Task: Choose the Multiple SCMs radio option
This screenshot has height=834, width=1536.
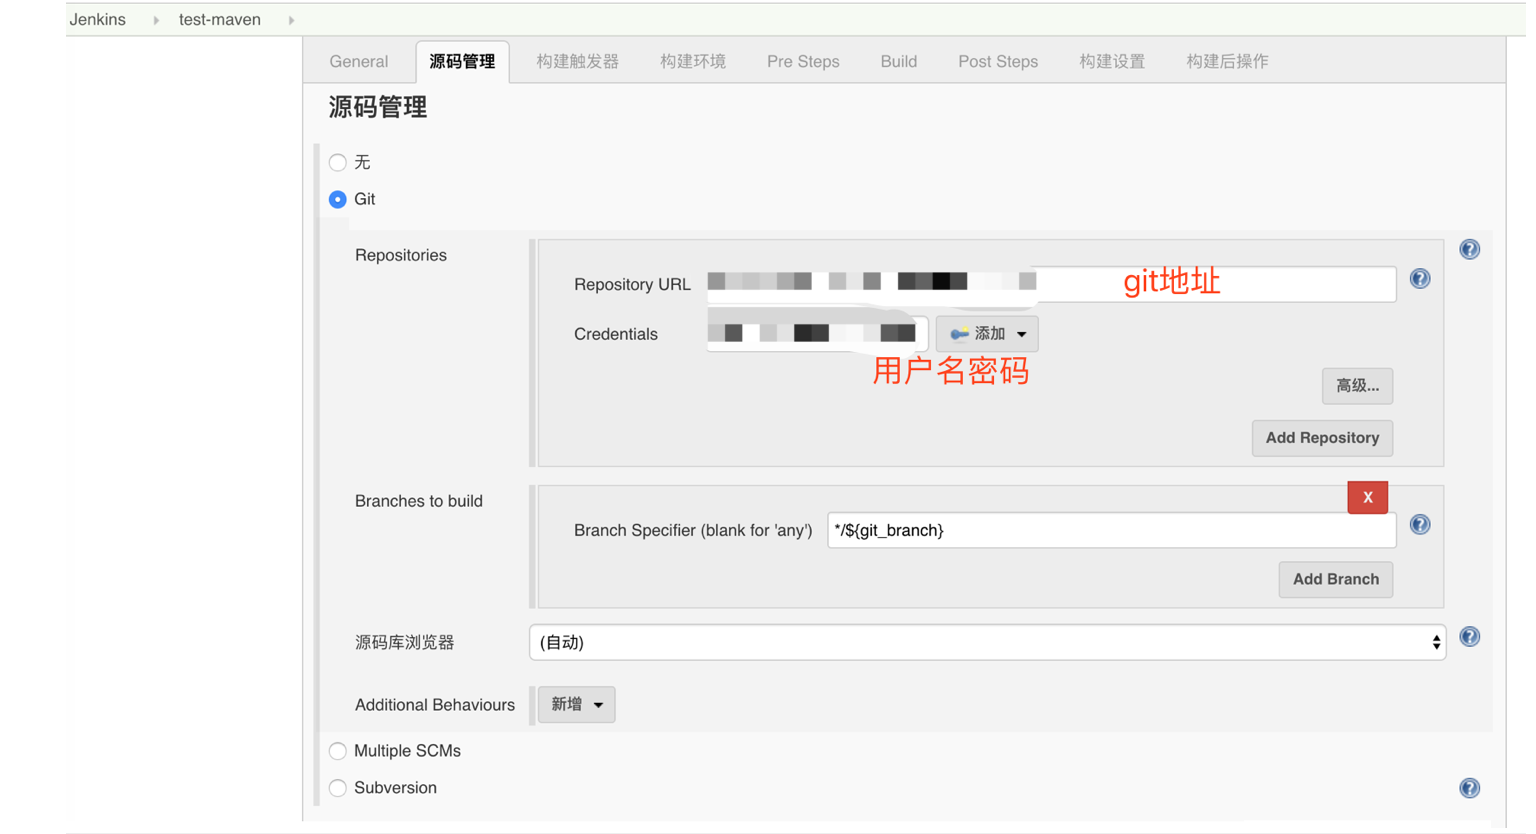Action: [x=338, y=751]
